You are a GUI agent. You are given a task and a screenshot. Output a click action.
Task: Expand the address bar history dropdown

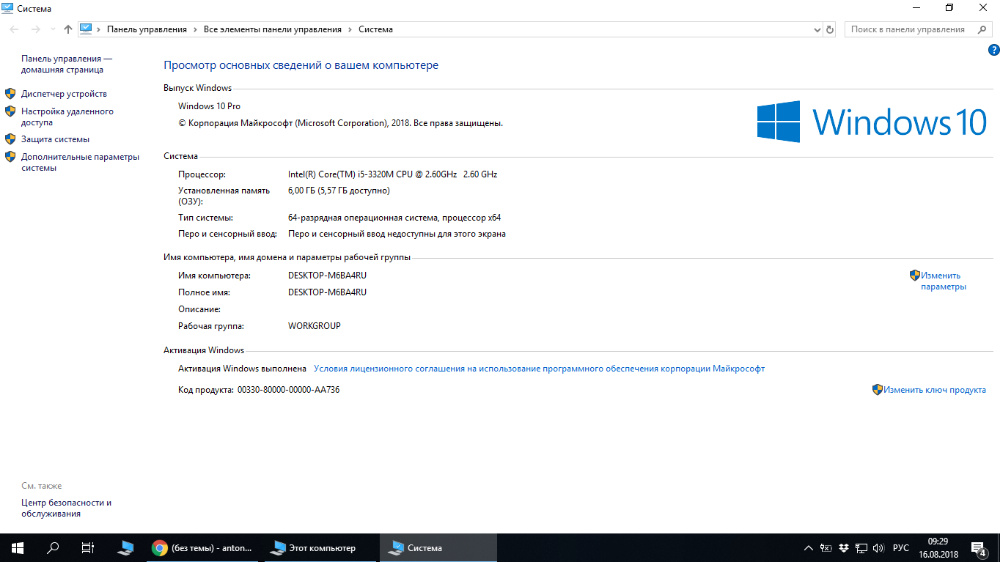click(815, 30)
